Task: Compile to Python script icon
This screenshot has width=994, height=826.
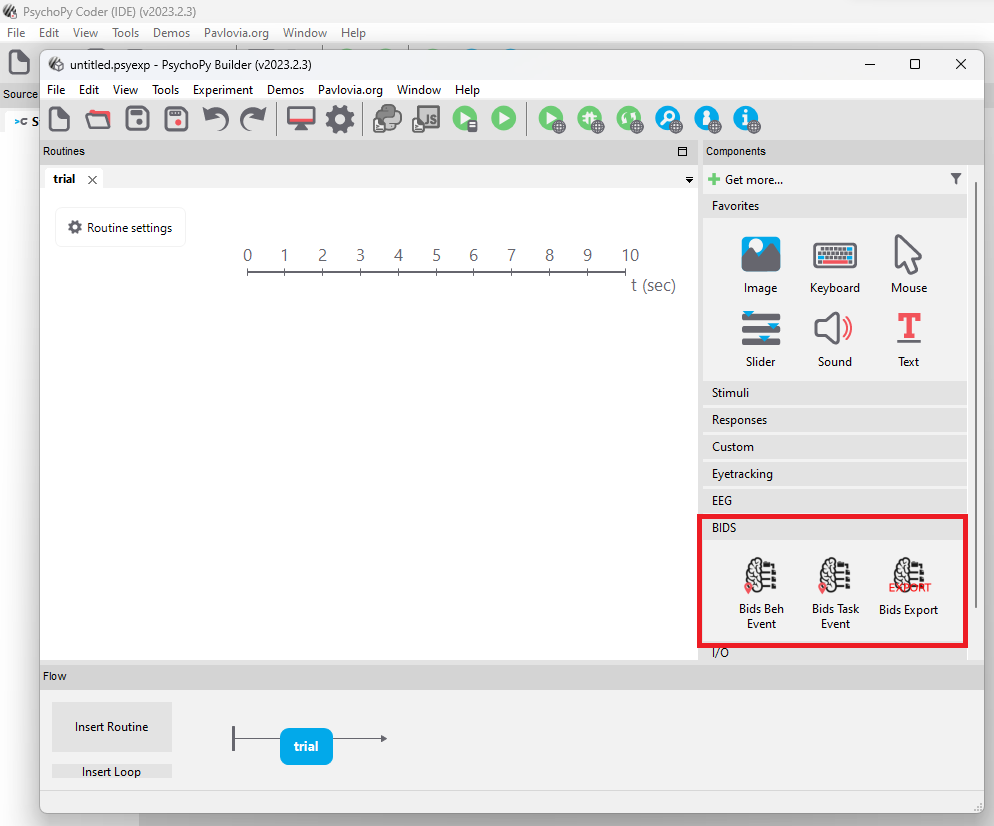Action: 387,119
